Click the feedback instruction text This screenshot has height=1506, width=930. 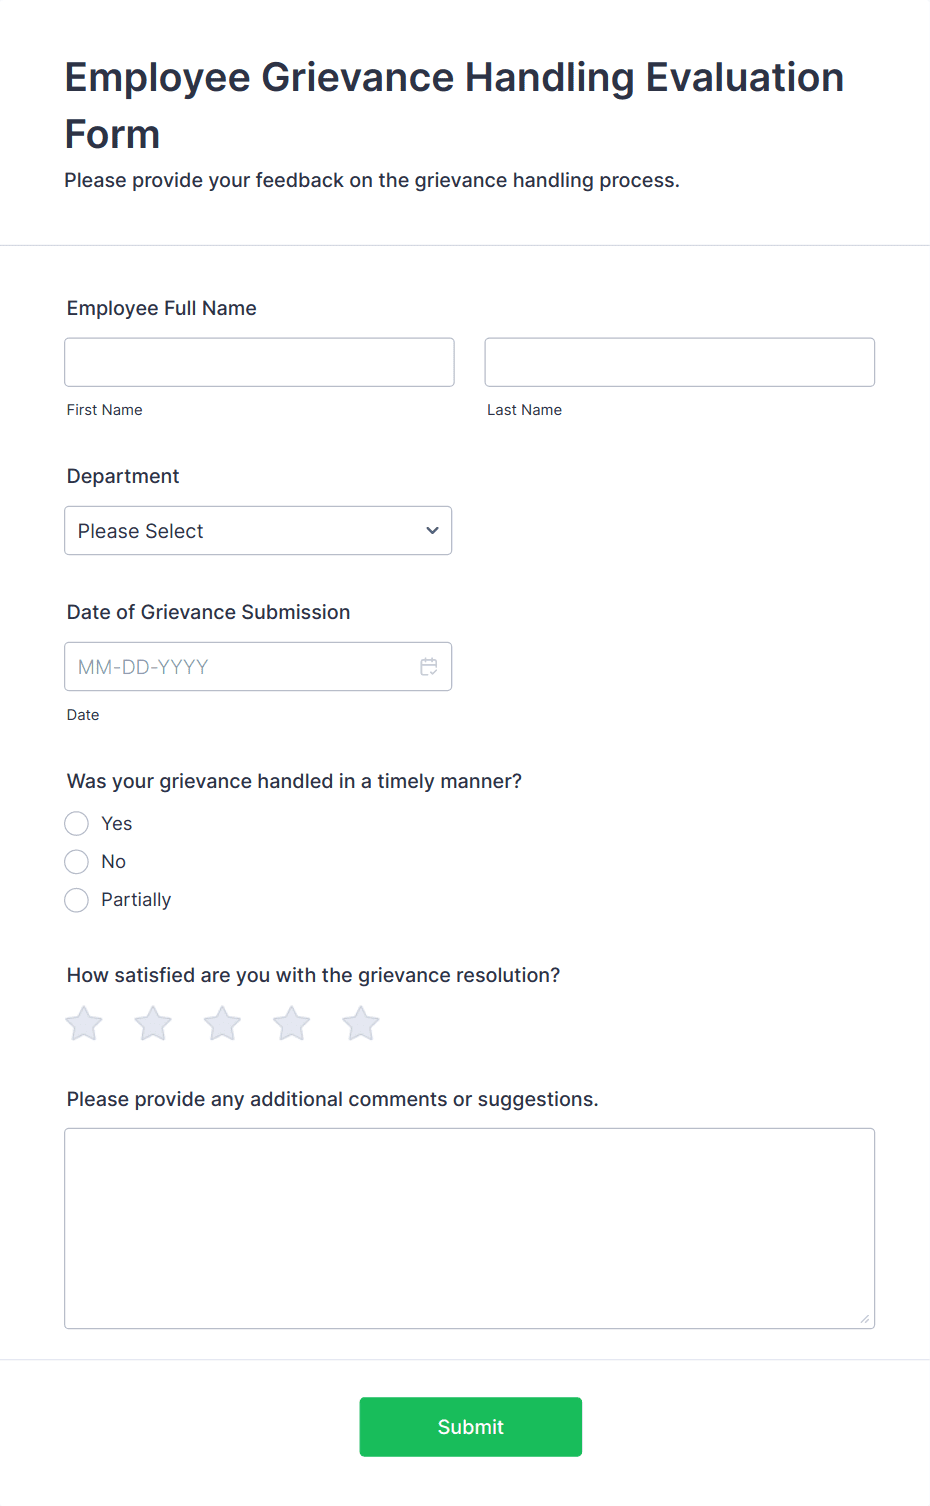371,180
